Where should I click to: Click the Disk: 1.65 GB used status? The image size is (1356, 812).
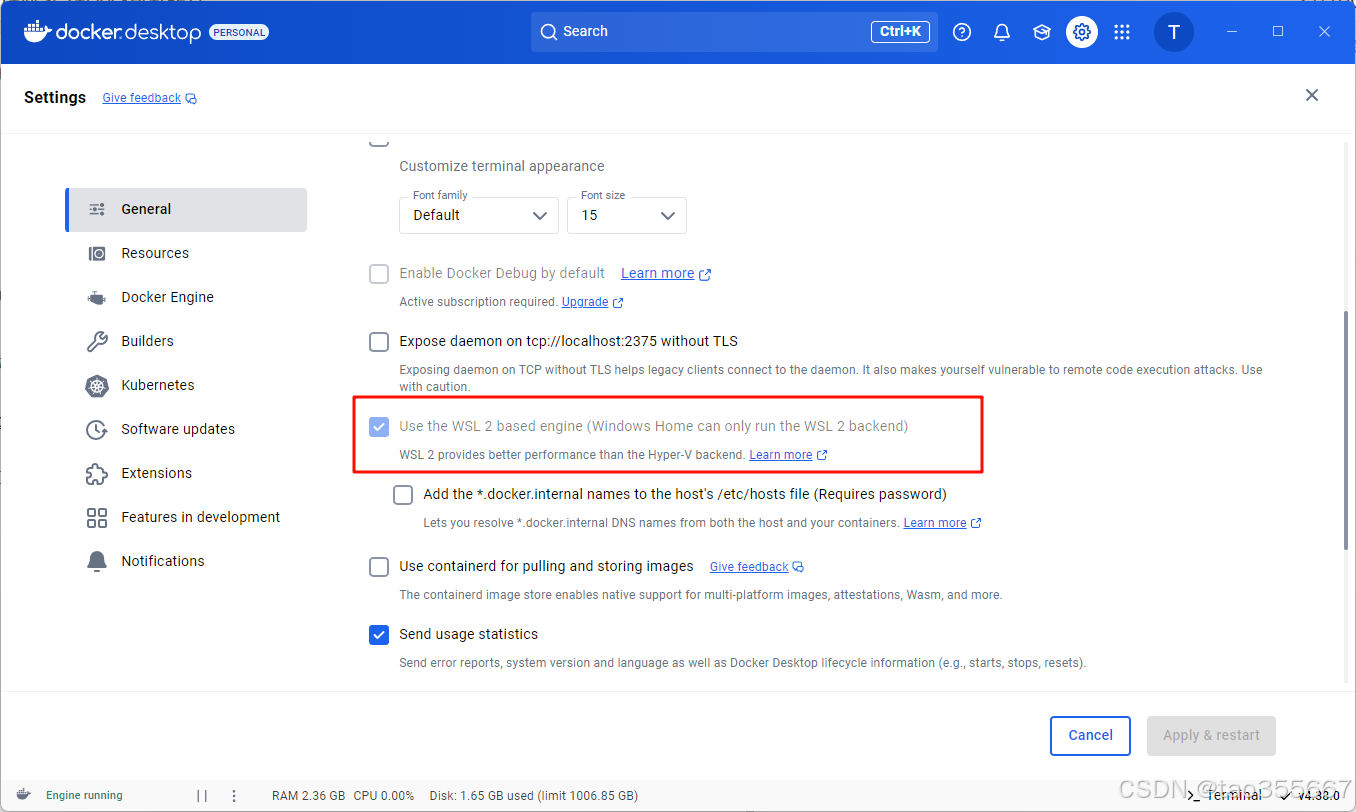click(534, 796)
